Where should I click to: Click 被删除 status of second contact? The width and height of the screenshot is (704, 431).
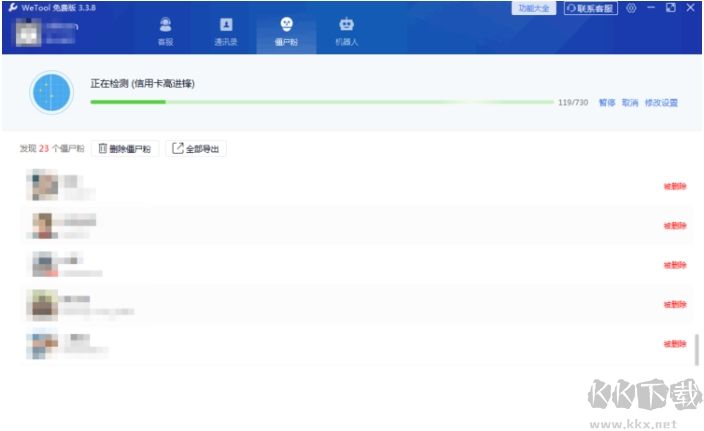[x=675, y=225]
